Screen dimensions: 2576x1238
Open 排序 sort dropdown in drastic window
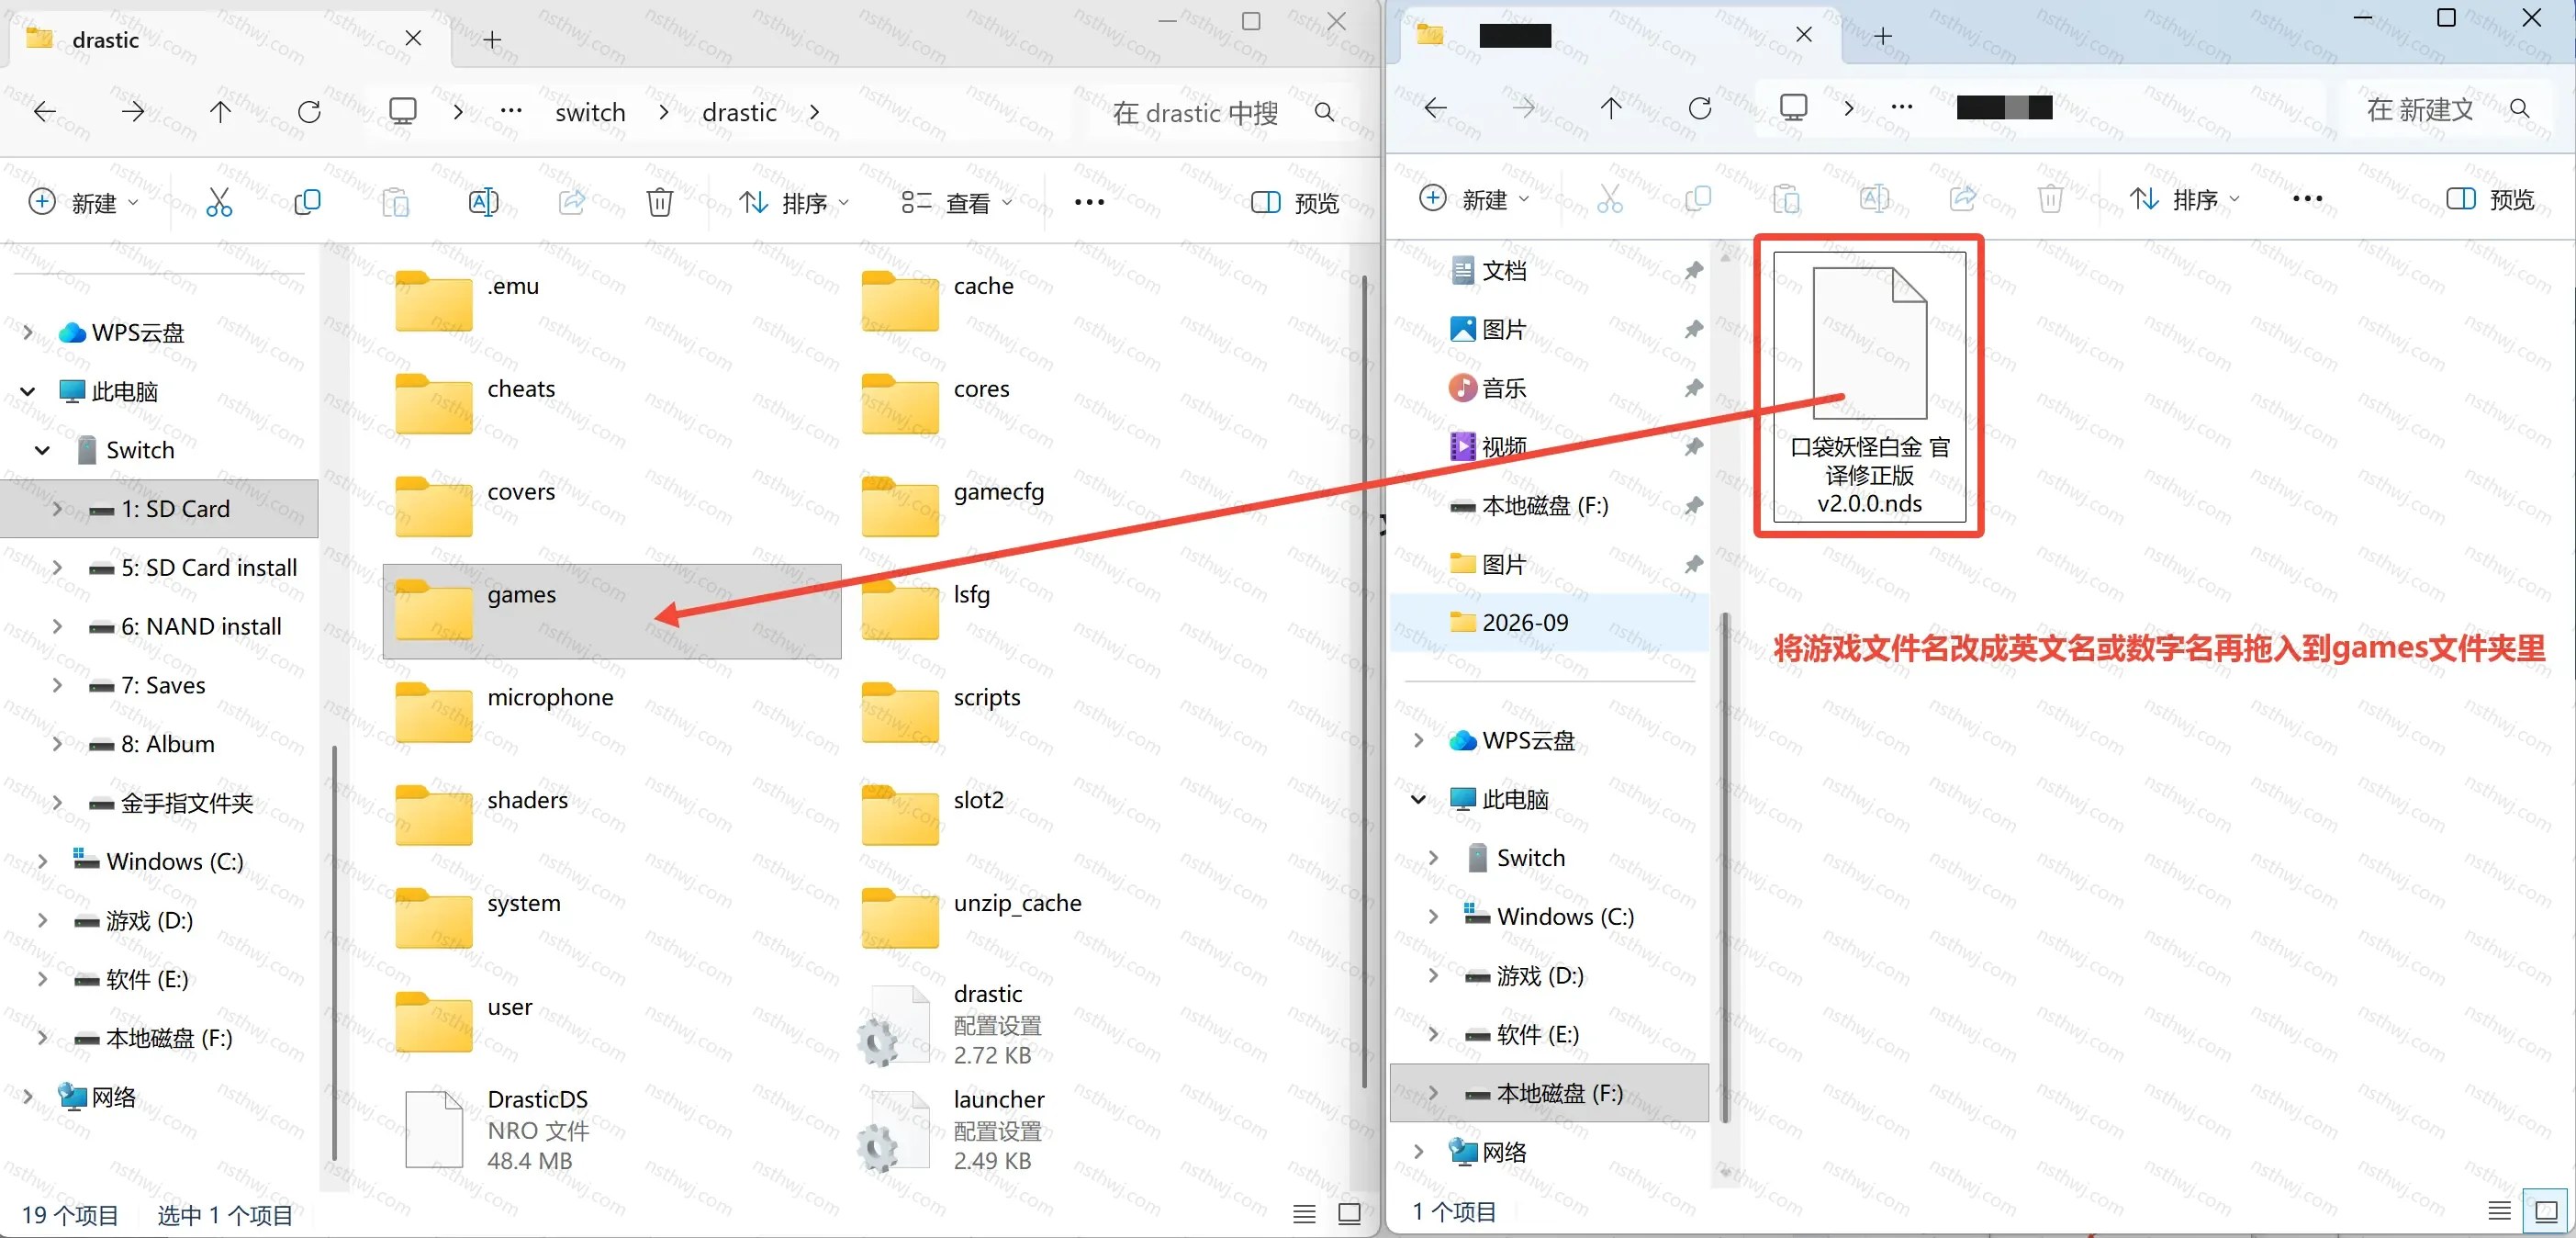(794, 203)
